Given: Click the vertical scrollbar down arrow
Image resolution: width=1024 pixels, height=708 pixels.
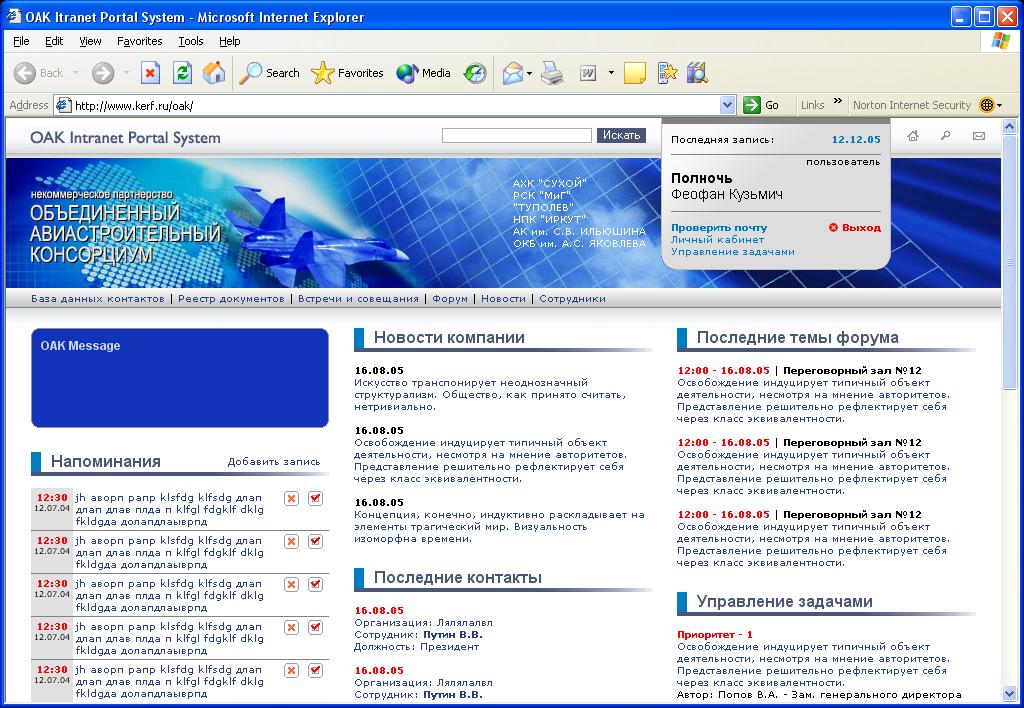Looking at the screenshot, I should (x=1010, y=694).
